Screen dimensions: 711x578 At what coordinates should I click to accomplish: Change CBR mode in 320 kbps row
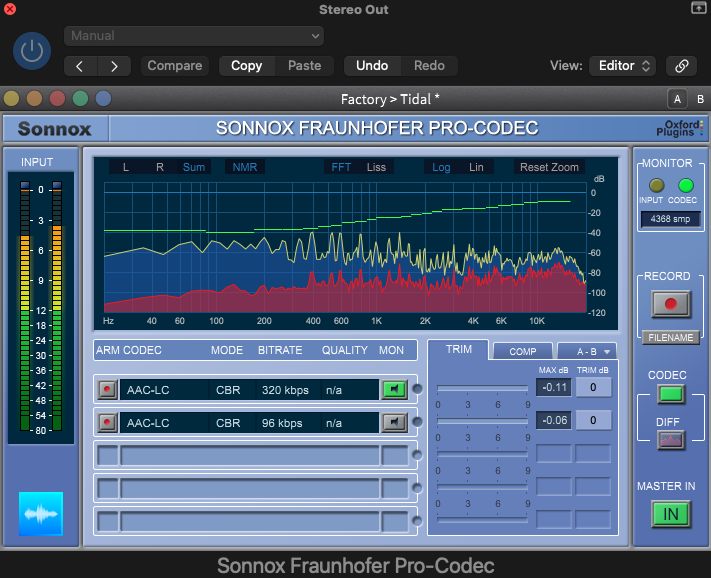pos(232,390)
